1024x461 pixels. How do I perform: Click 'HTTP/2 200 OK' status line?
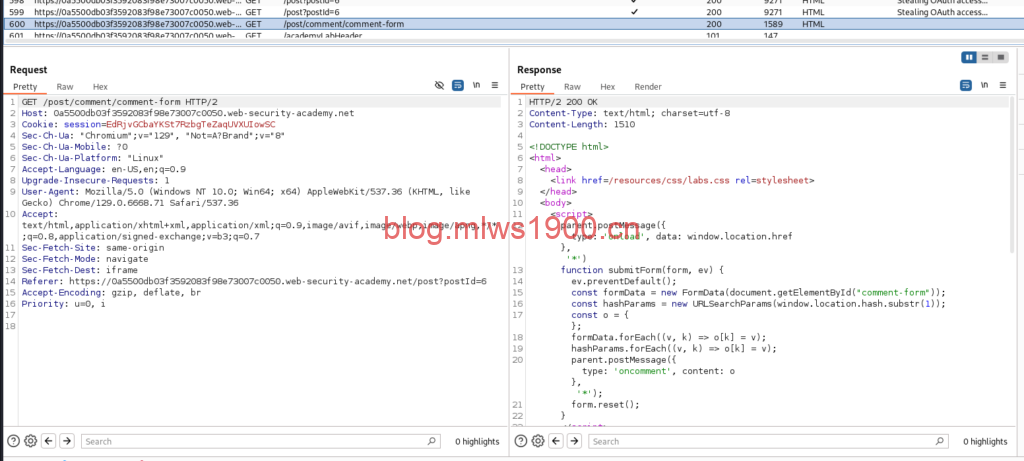(563, 102)
